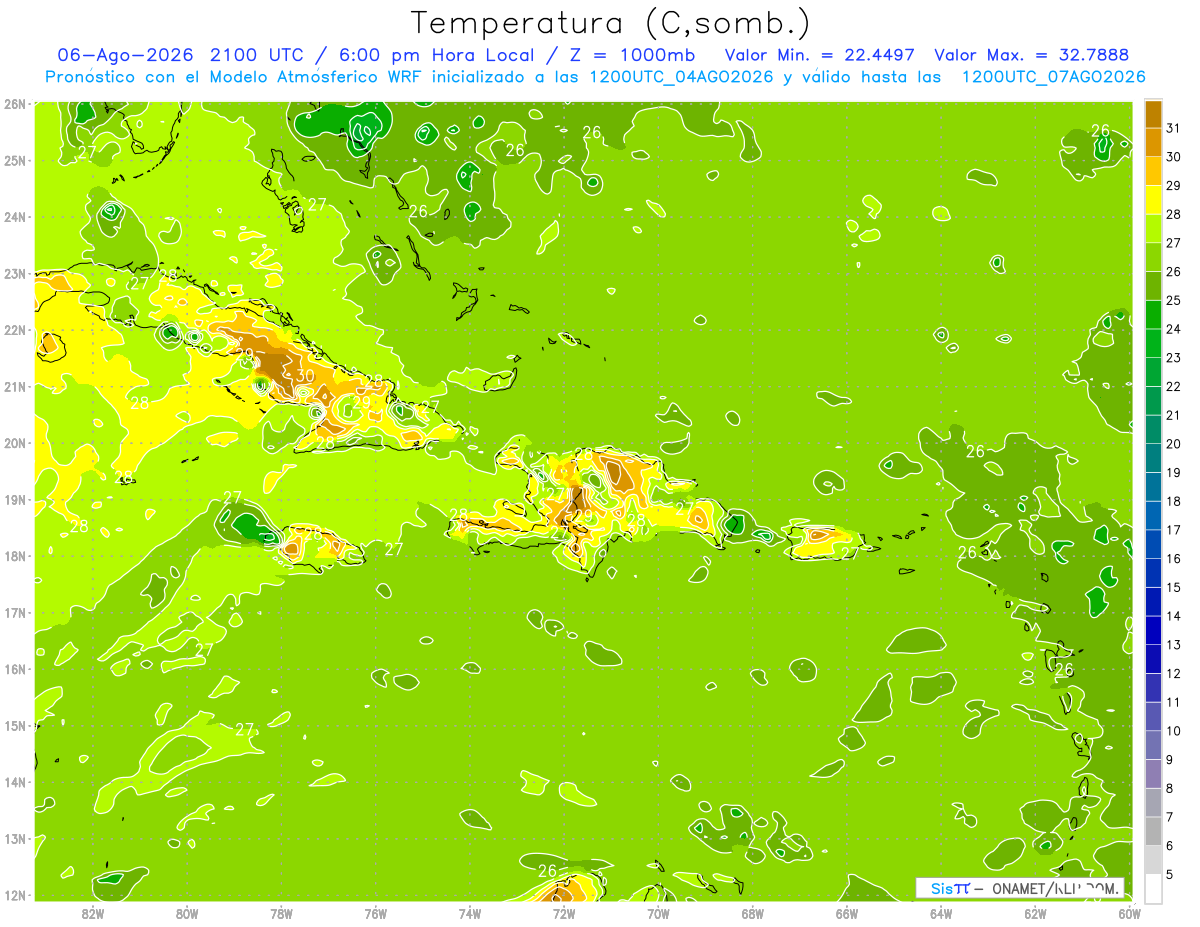
Task: Click the color legend value 16
Action: pyautogui.click(x=1174, y=558)
